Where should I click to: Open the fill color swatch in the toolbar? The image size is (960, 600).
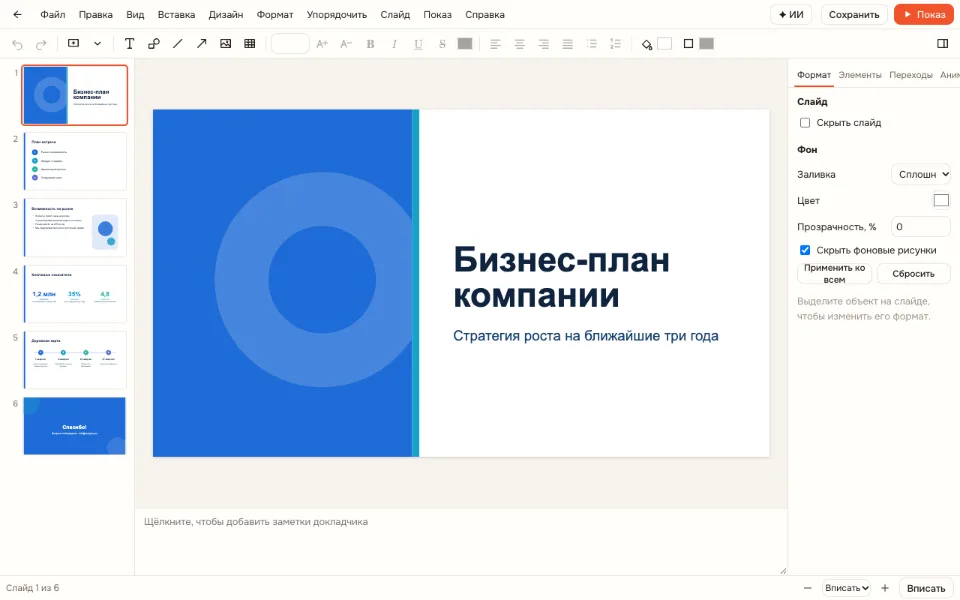(x=664, y=43)
